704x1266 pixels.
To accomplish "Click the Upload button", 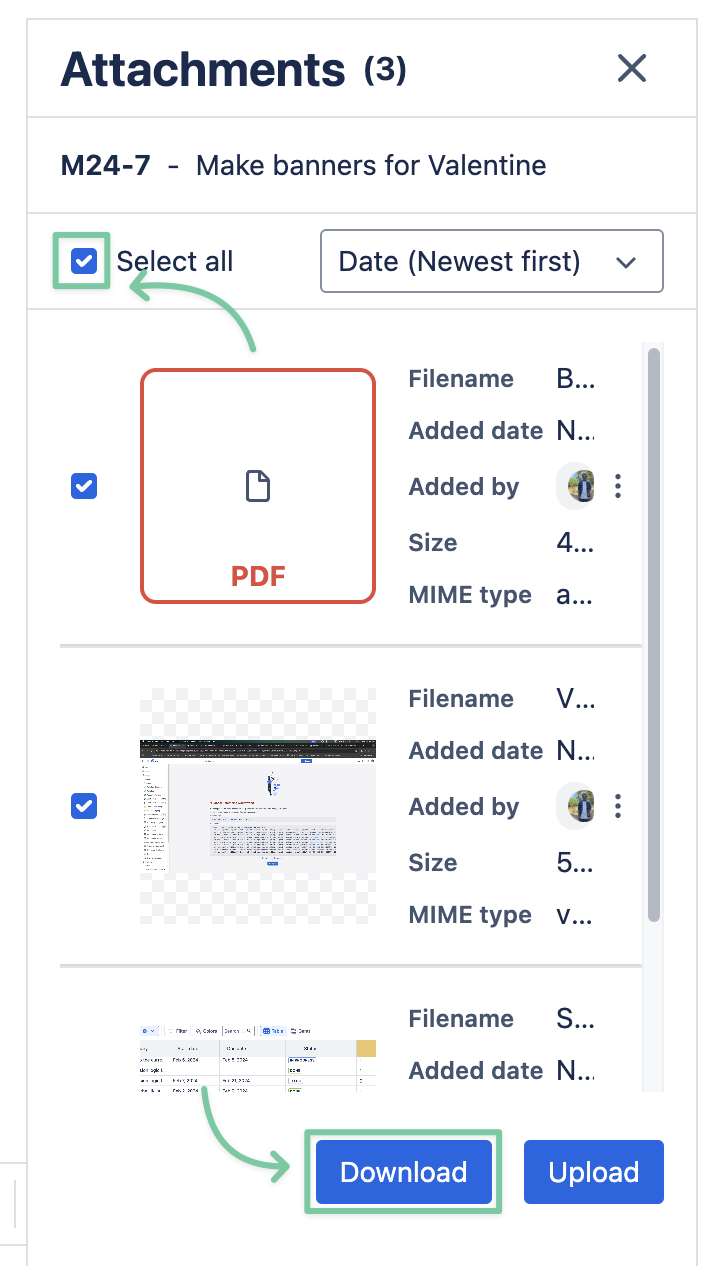I will pos(593,1172).
